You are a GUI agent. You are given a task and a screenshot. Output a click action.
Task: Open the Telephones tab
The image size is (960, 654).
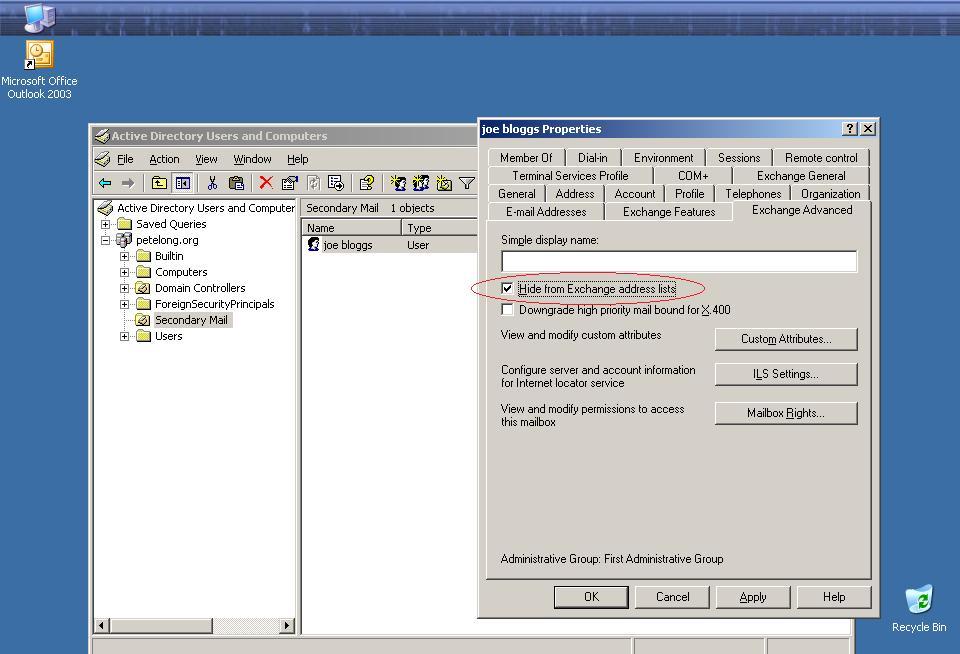pyautogui.click(x=753, y=194)
